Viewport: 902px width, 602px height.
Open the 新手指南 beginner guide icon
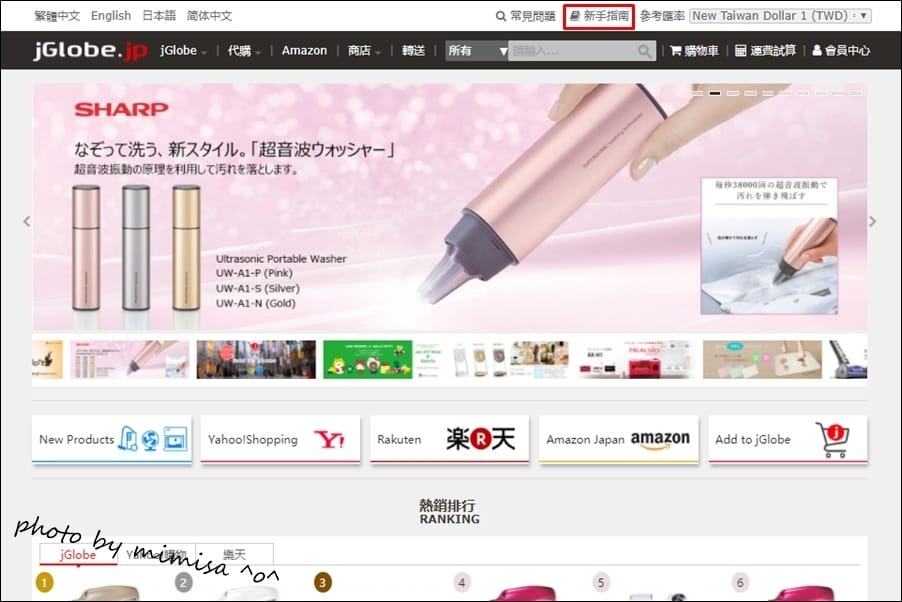coord(573,15)
